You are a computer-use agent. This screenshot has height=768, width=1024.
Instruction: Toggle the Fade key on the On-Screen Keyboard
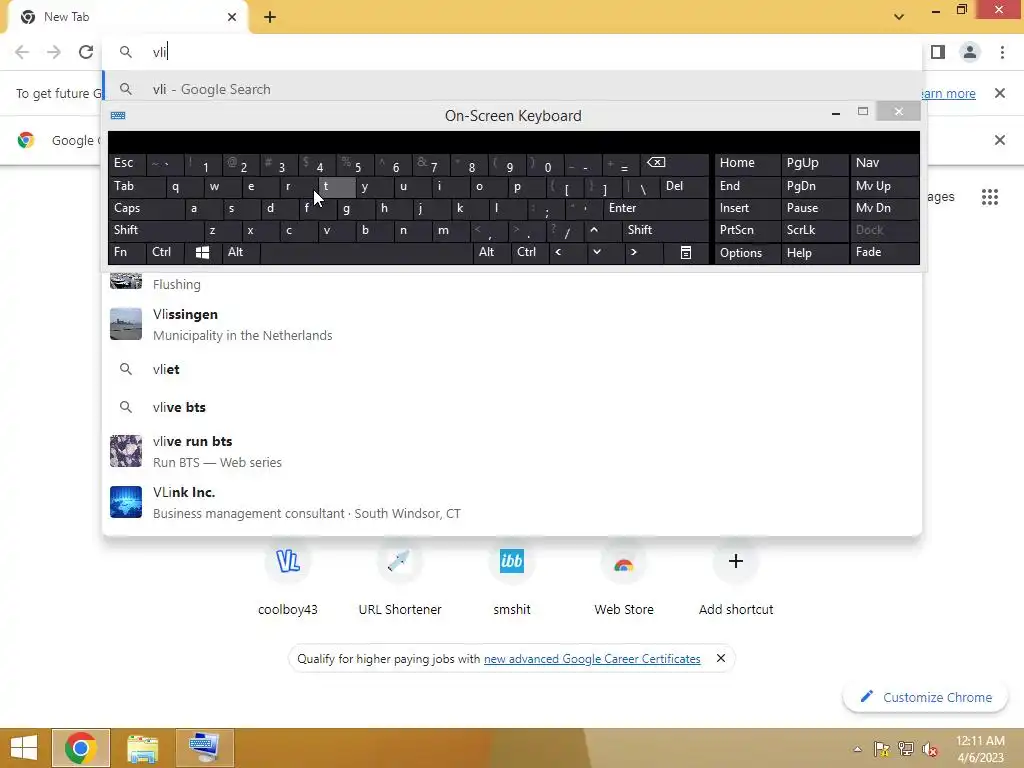pos(884,252)
